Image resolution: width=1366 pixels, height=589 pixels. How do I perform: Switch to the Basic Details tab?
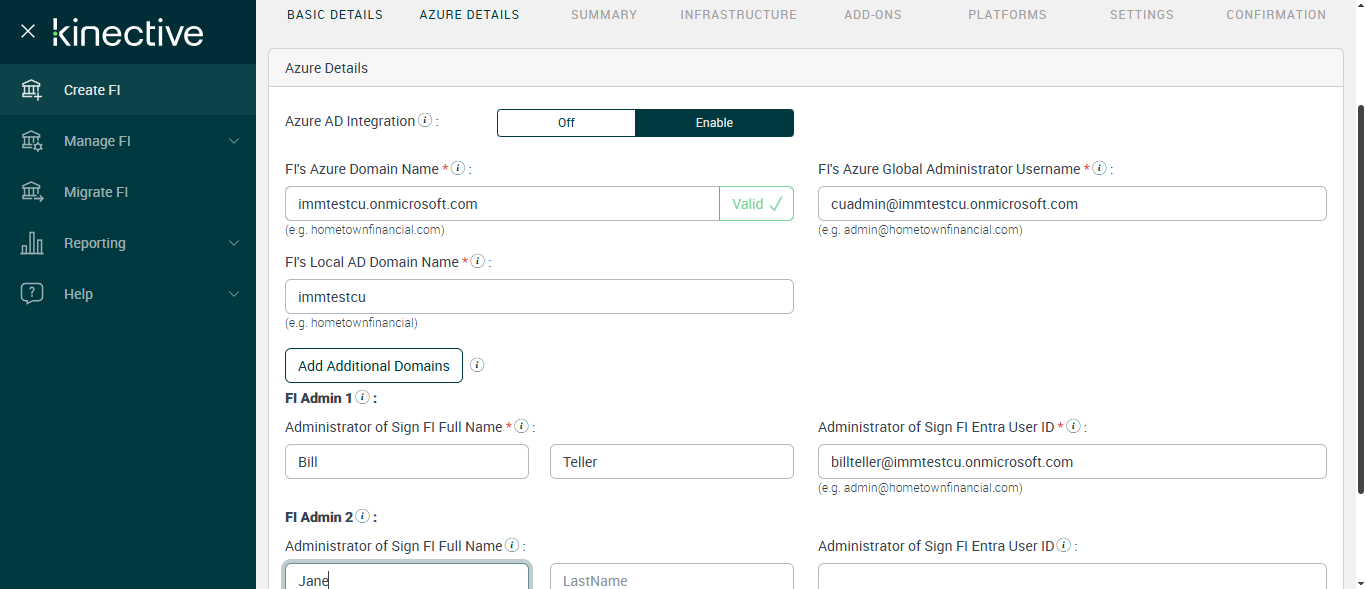334,15
